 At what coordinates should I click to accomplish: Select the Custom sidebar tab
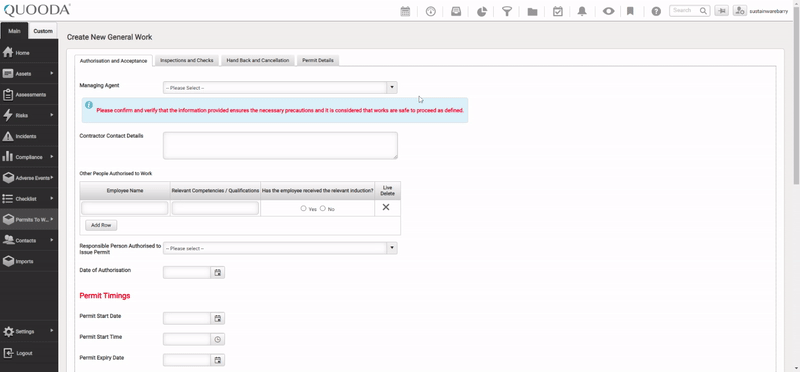(x=43, y=31)
